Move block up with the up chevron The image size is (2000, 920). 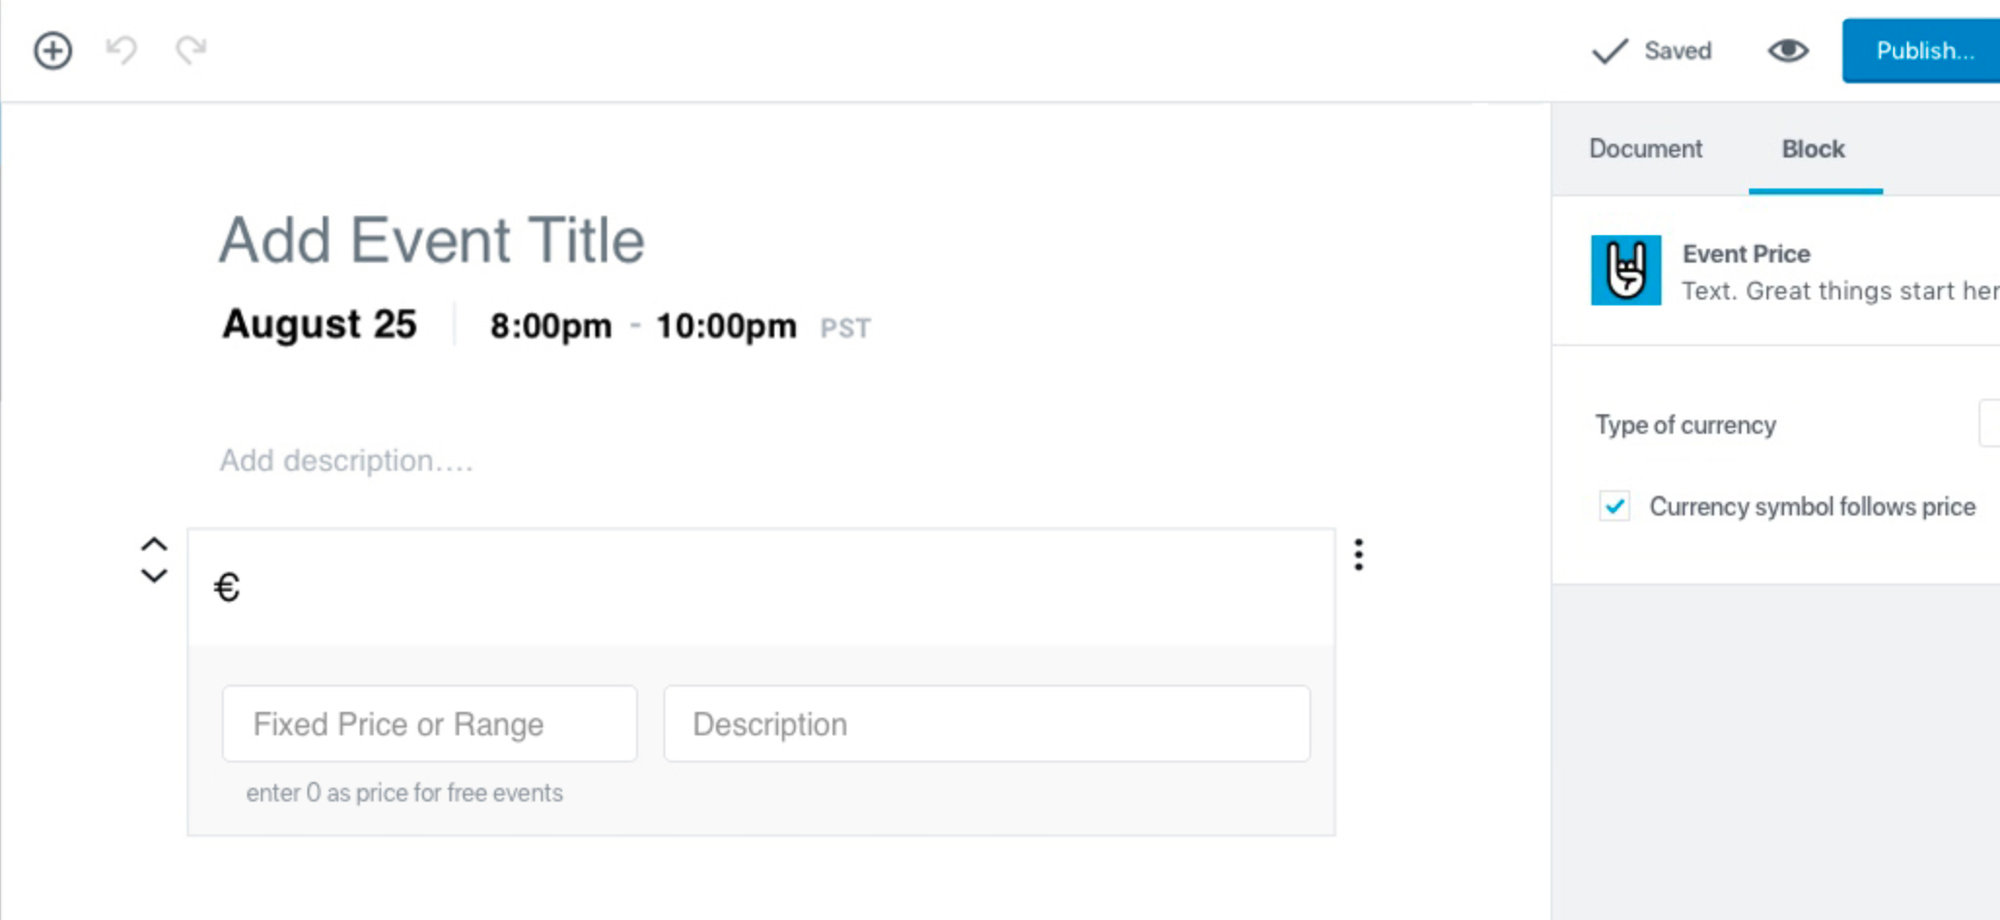(154, 545)
